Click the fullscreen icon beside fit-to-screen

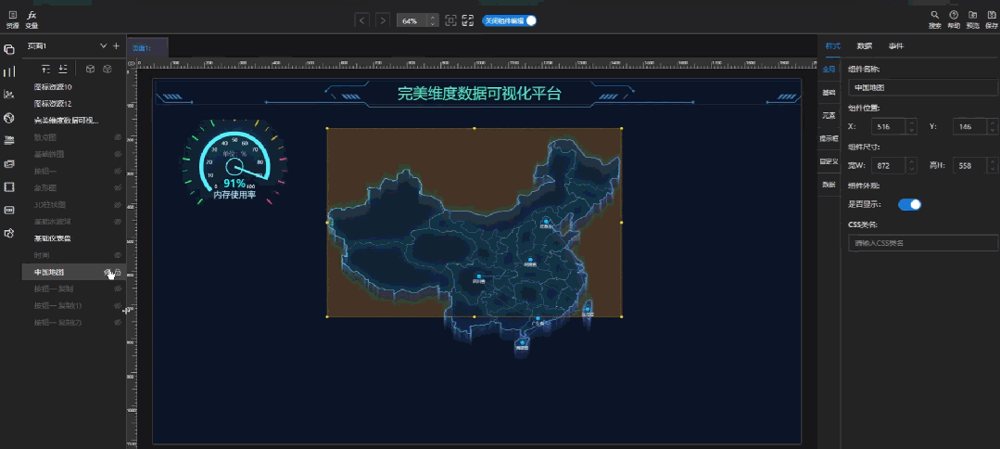point(468,20)
